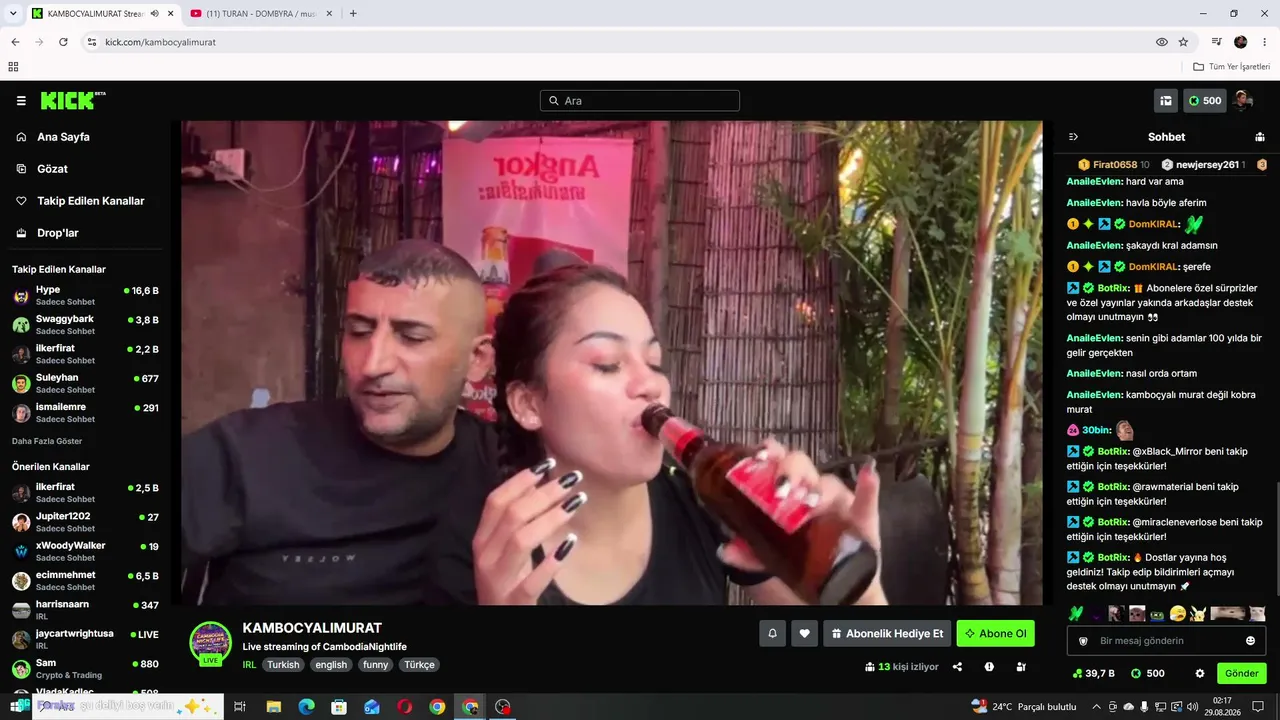
Task: Expand followed list with Daha Fazla Göster
Action: click(x=47, y=441)
